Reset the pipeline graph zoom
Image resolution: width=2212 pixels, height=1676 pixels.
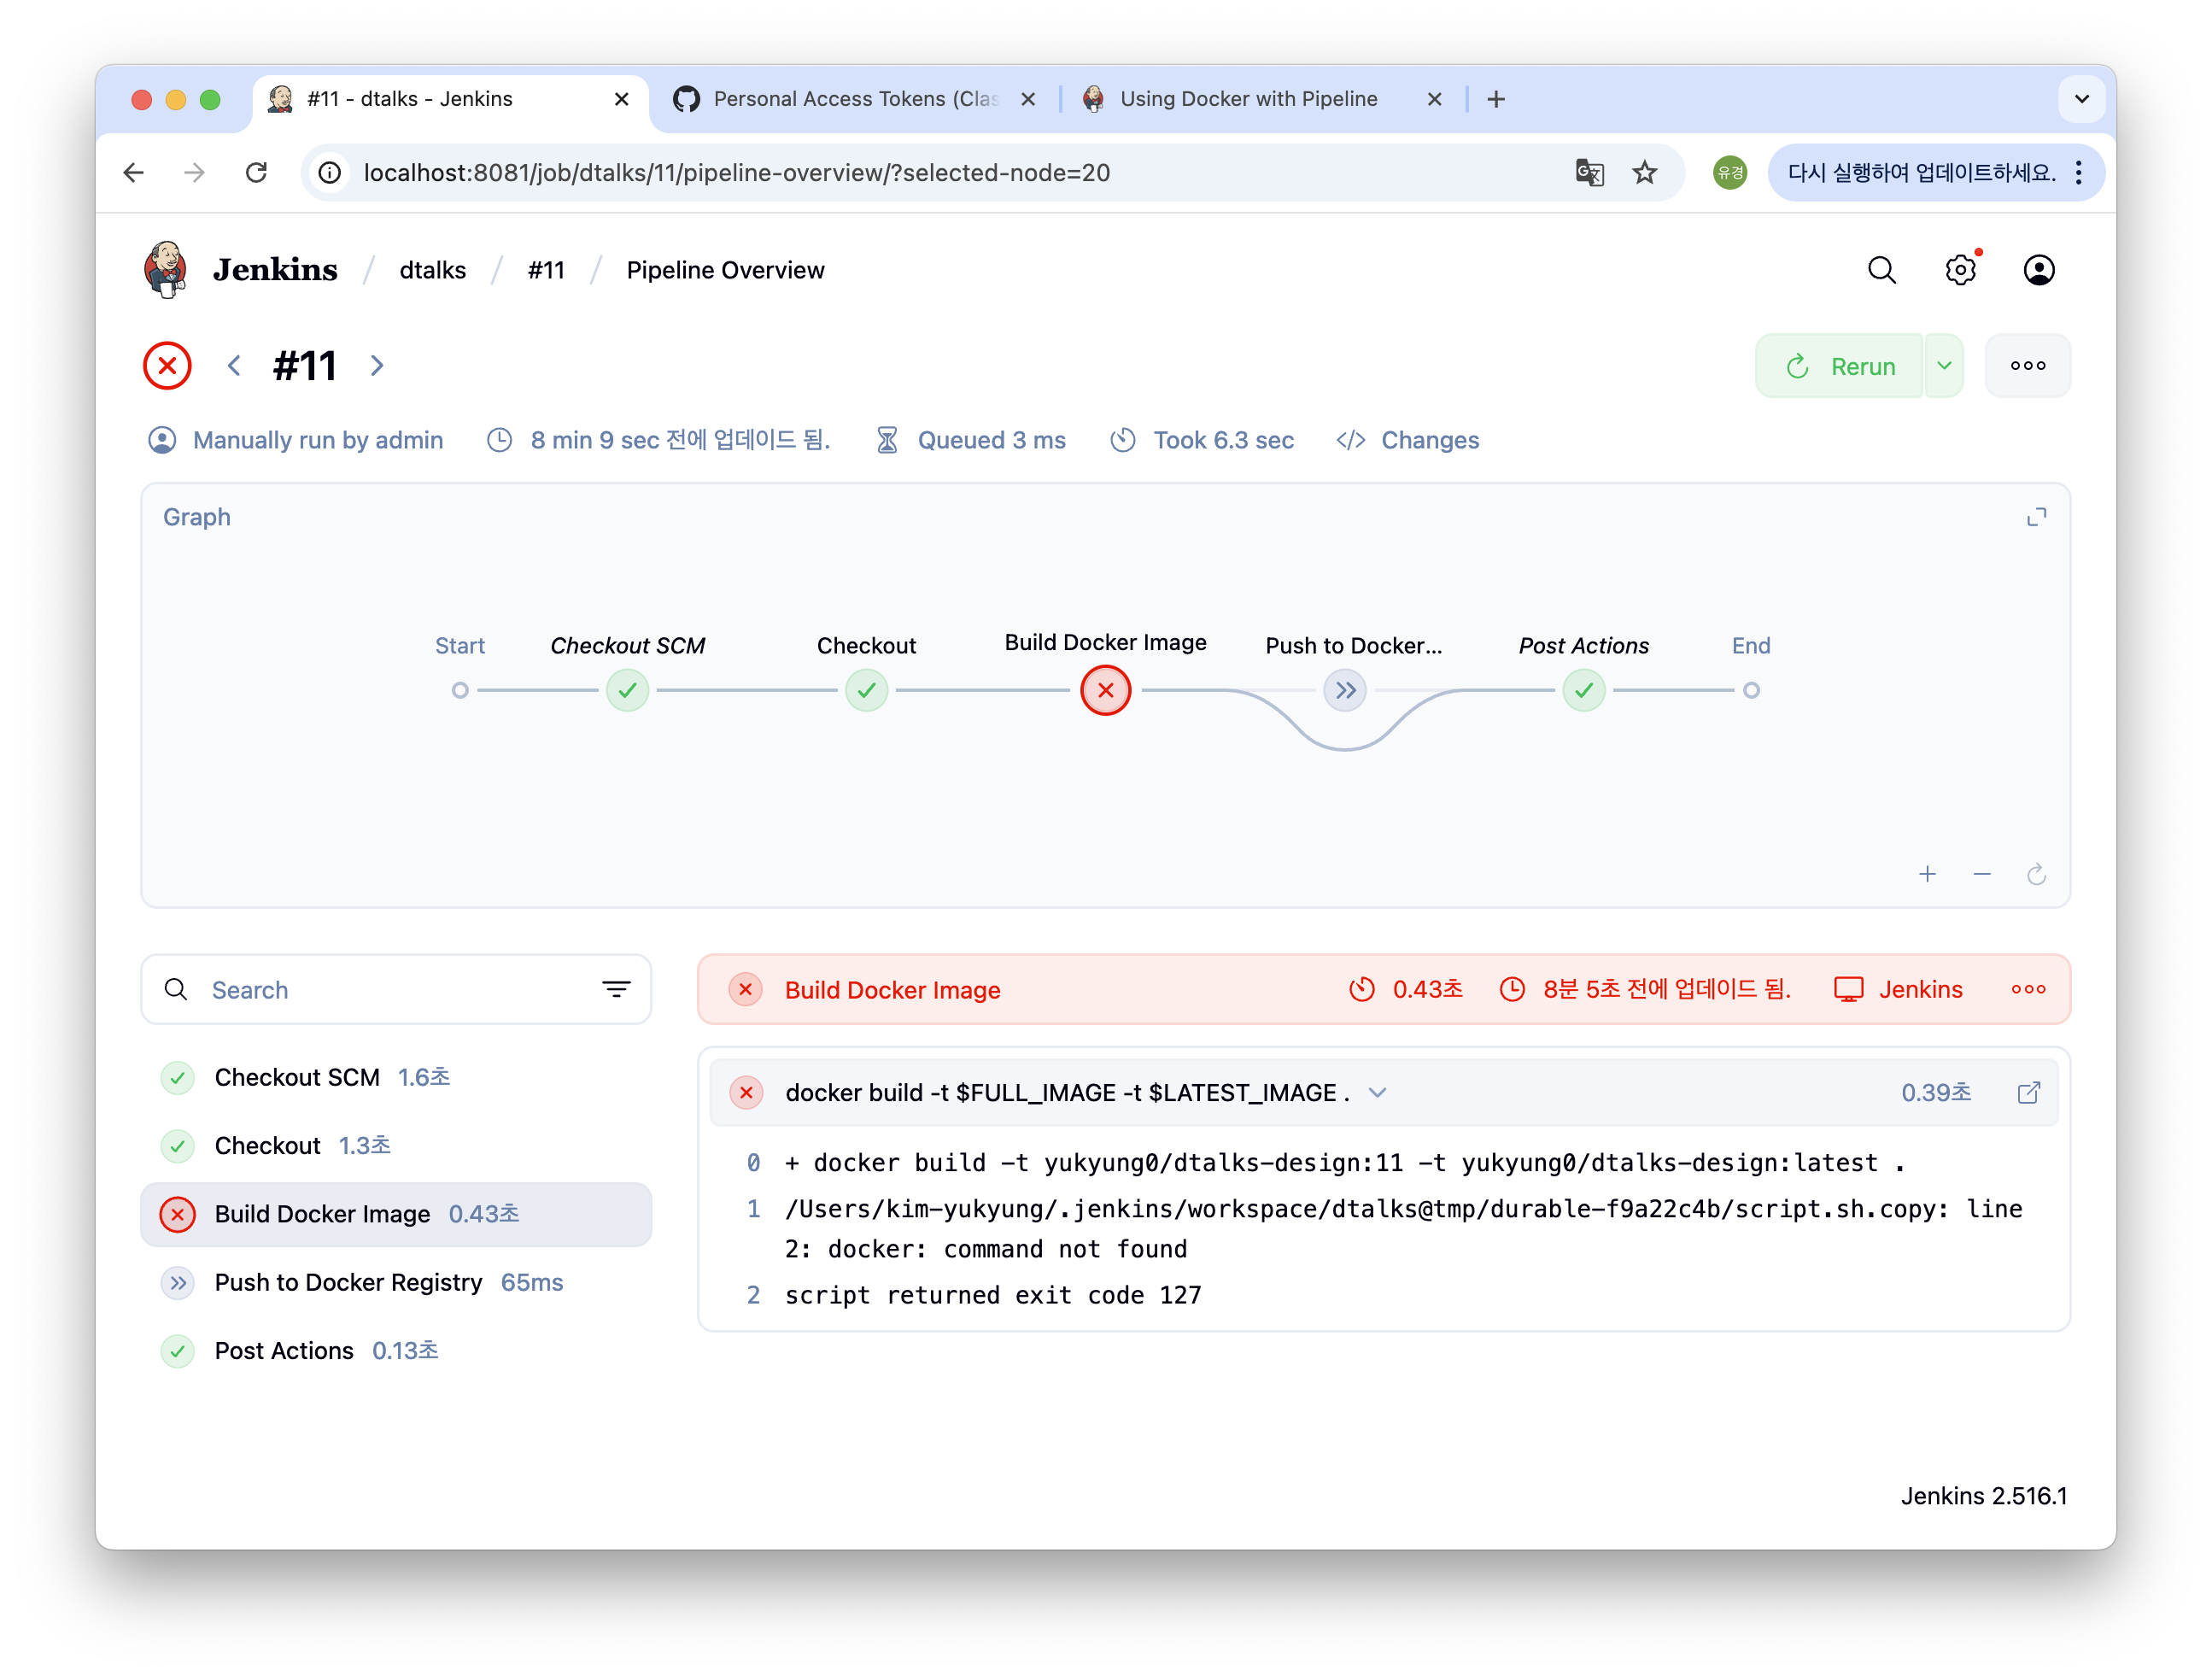tap(2036, 875)
